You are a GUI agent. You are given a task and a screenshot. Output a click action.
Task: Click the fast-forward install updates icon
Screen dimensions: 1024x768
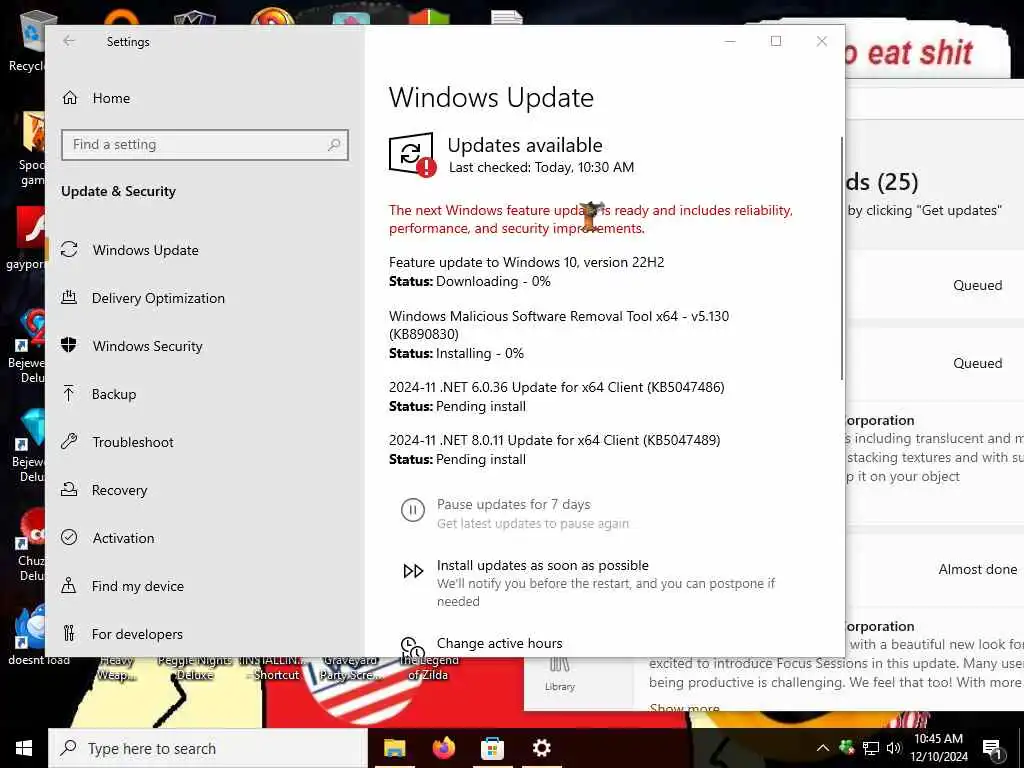click(x=413, y=571)
